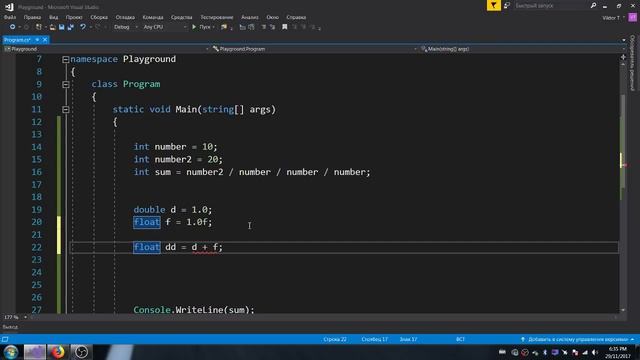Click add to source control in status bar
The height and width of the screenshot is (360, 640).
pos(577,339)
